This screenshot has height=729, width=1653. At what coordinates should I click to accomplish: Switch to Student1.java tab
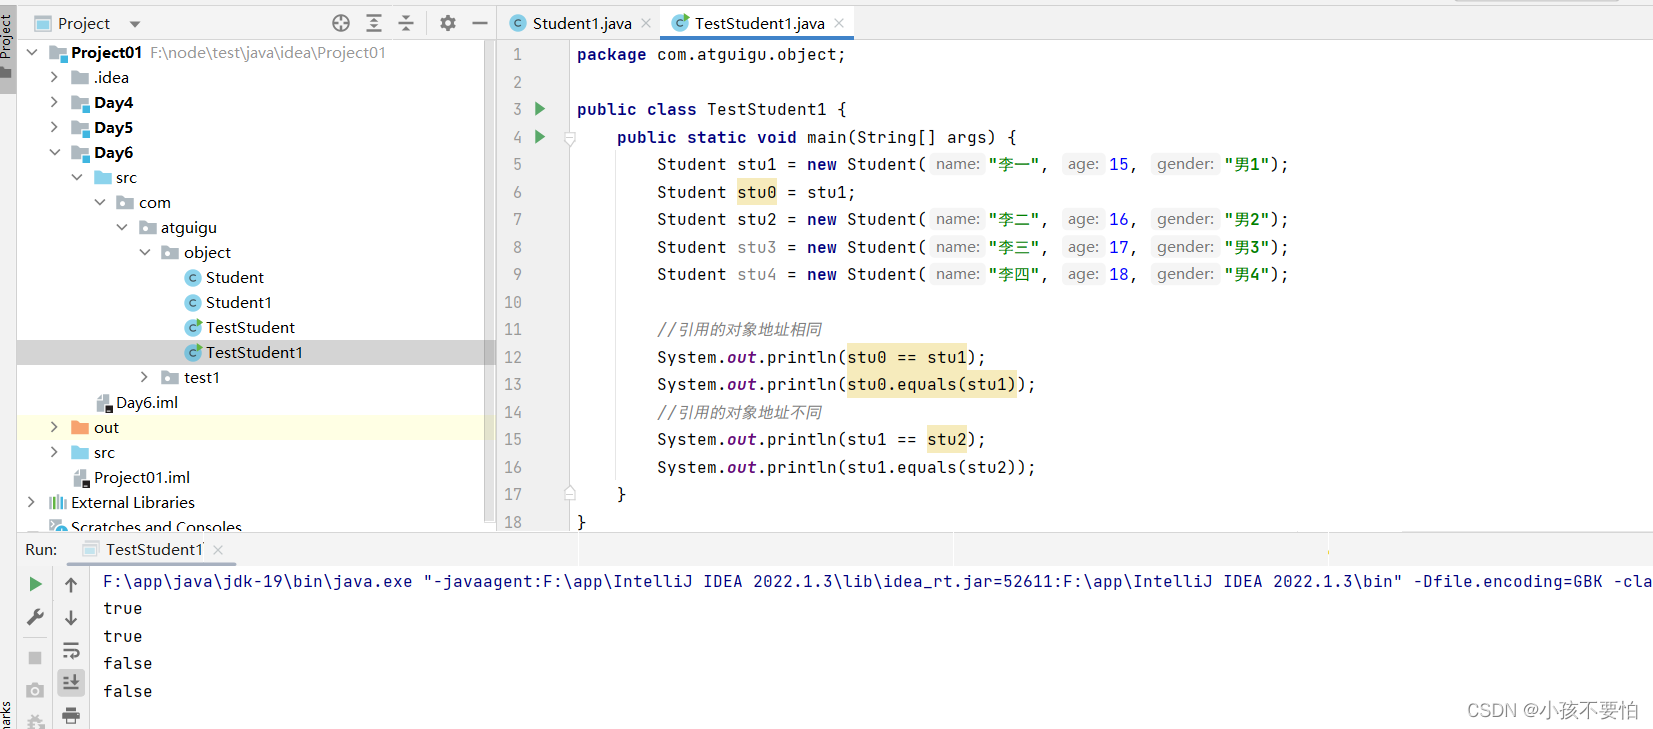click(581, 23)
